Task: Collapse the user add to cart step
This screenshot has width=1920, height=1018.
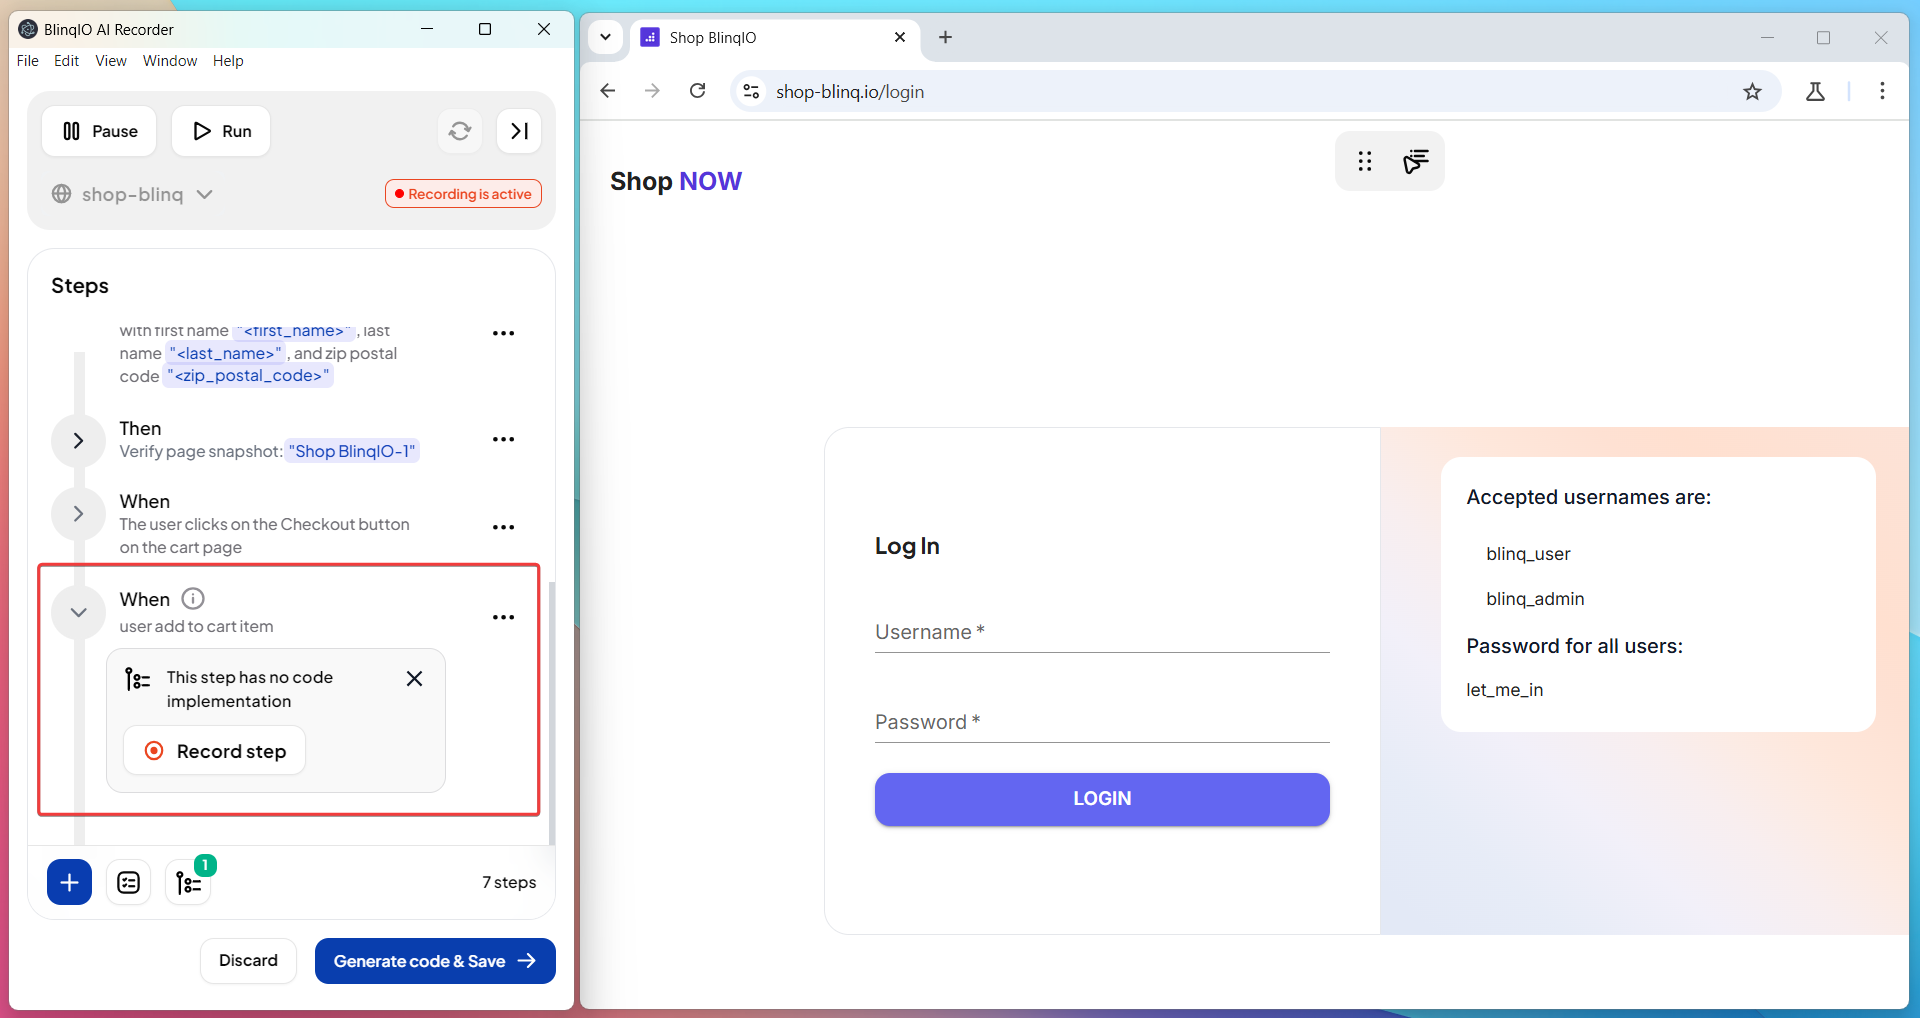Action: (x=78, y=612)
